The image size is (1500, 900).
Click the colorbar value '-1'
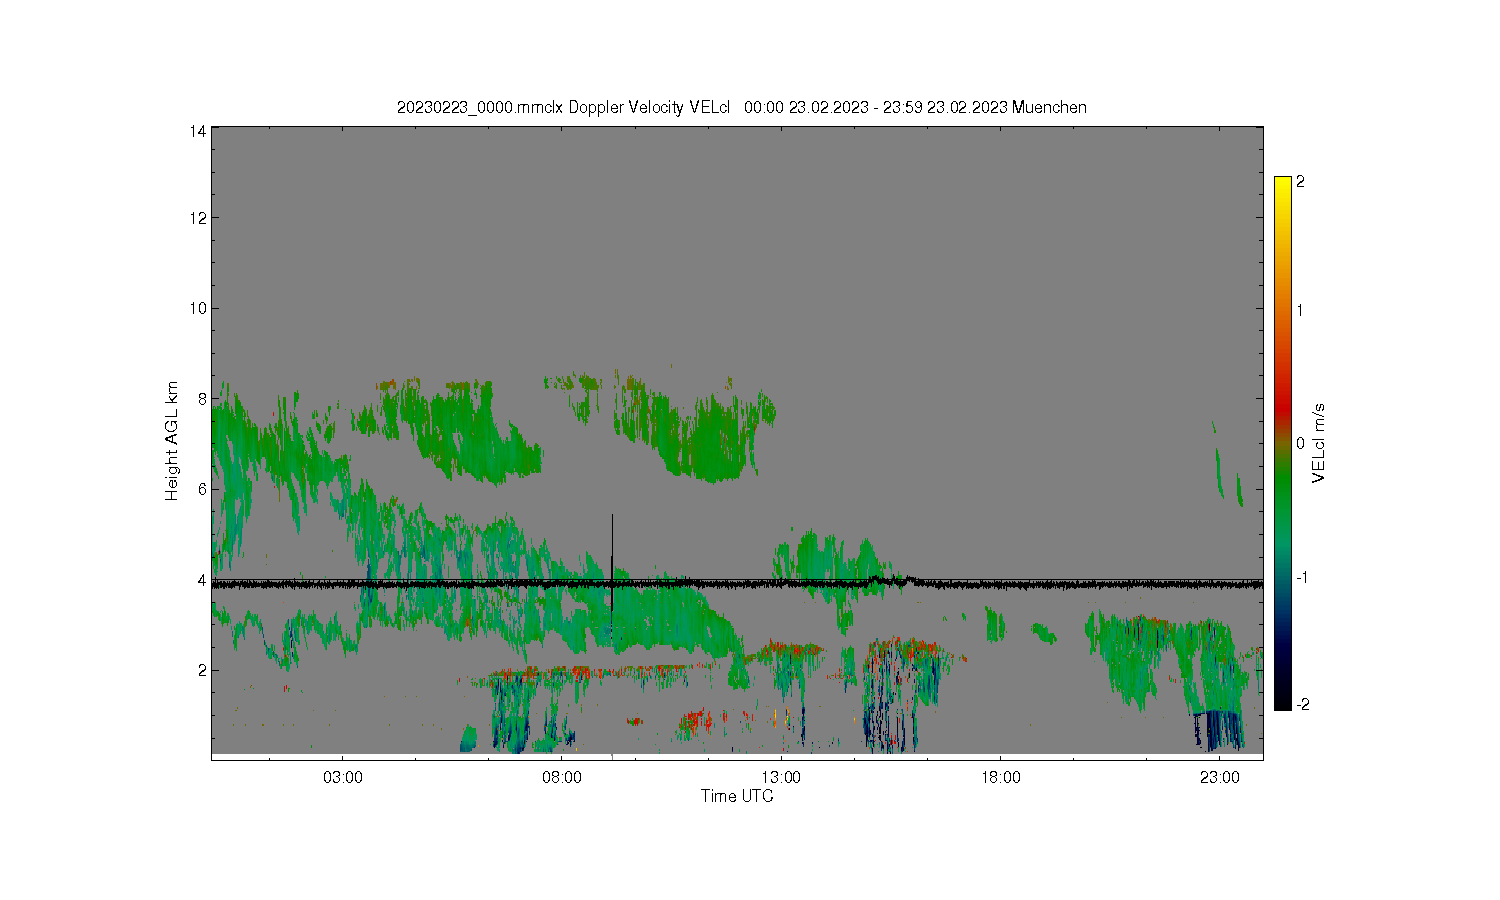pos(1302,578)
